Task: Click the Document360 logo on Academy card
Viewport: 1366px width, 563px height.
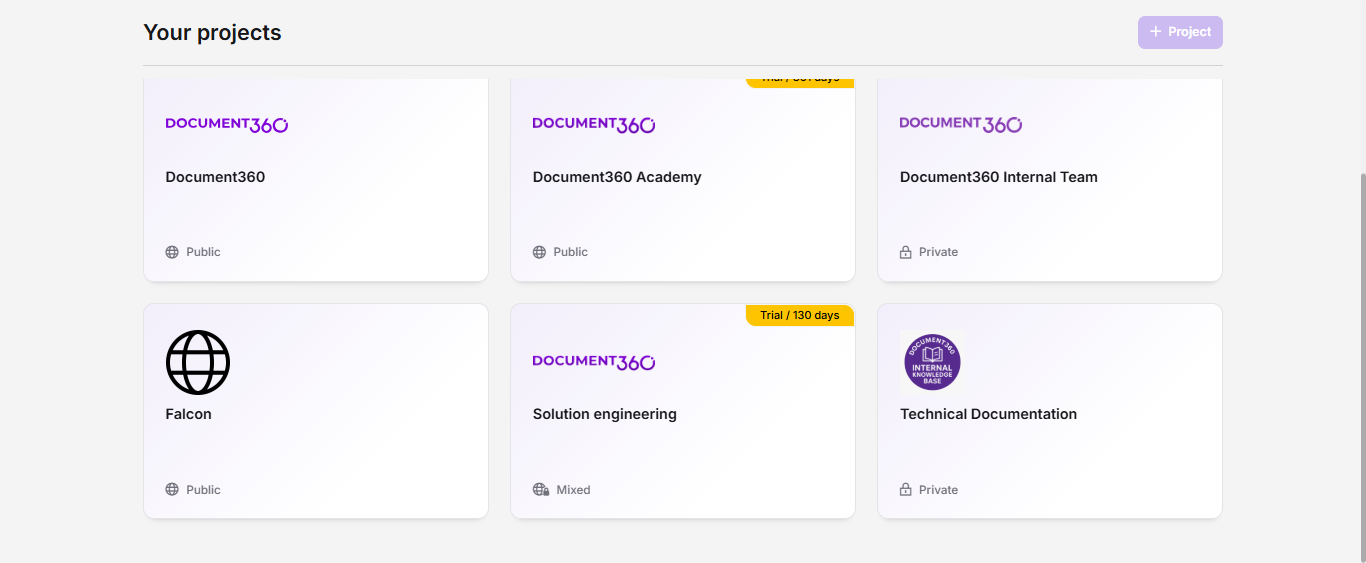Action: (x=594, y=124)
